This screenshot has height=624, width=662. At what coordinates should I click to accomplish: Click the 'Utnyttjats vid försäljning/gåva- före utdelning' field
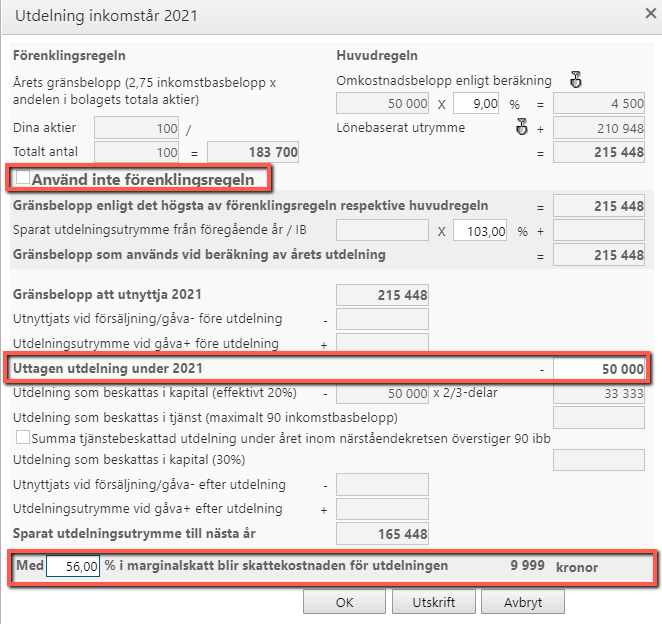pyautogui.click(x=382, y=319)
